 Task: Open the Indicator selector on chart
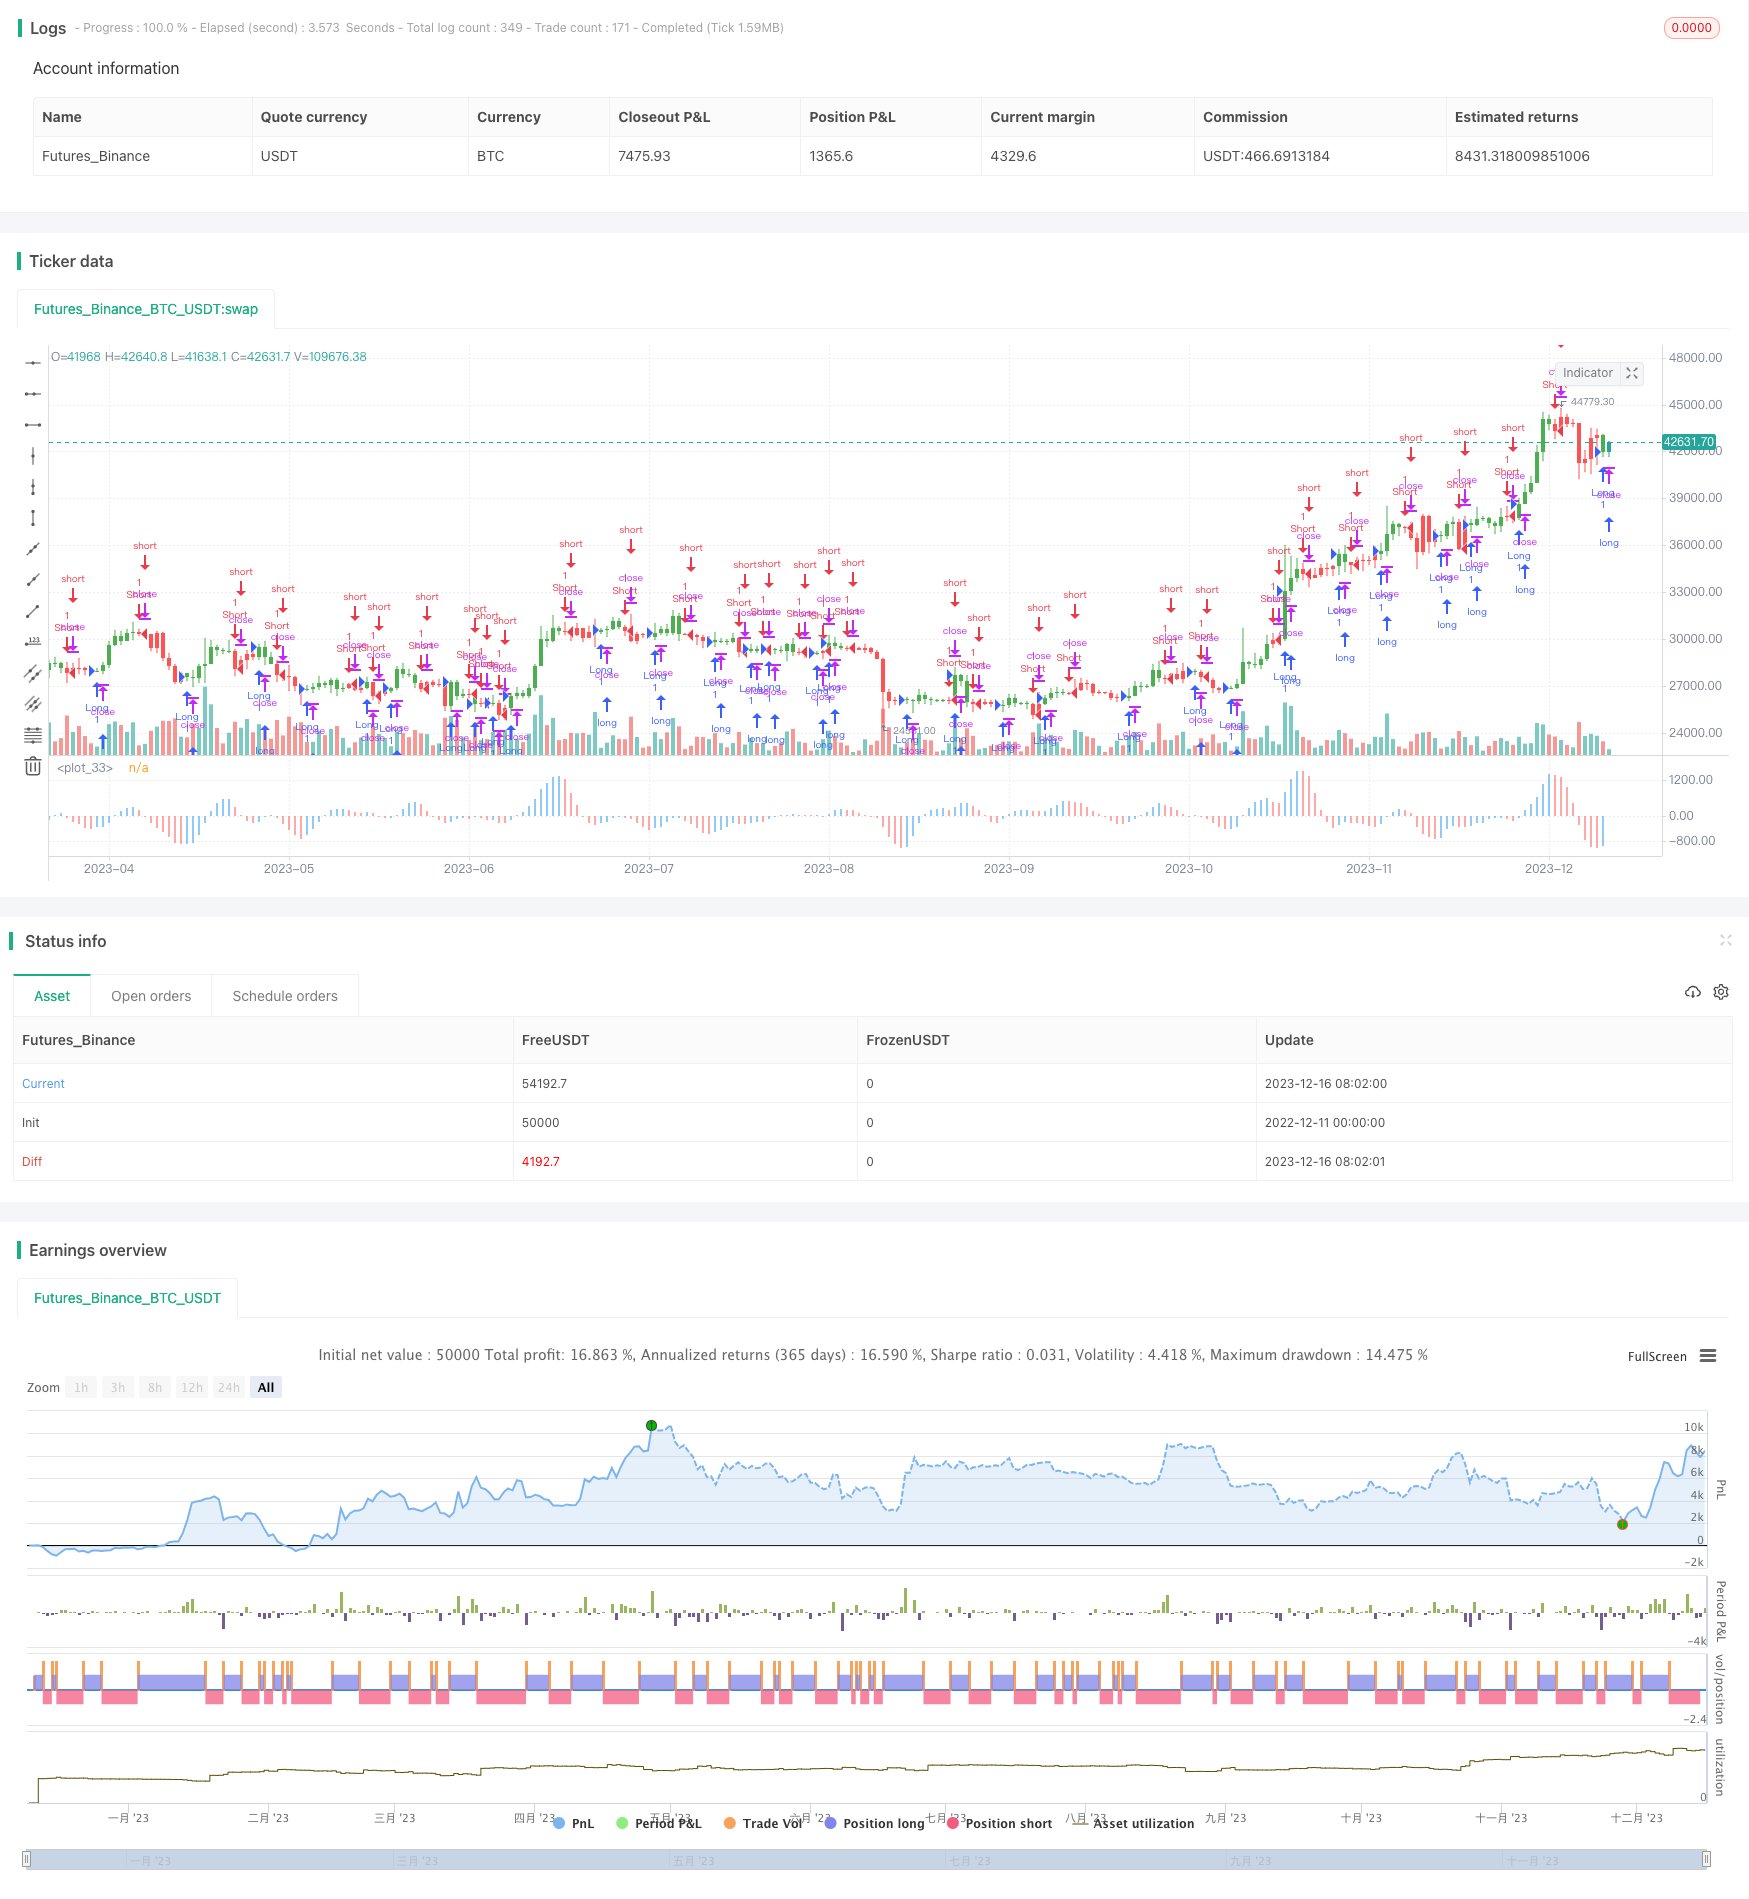tap(1587, 373)
